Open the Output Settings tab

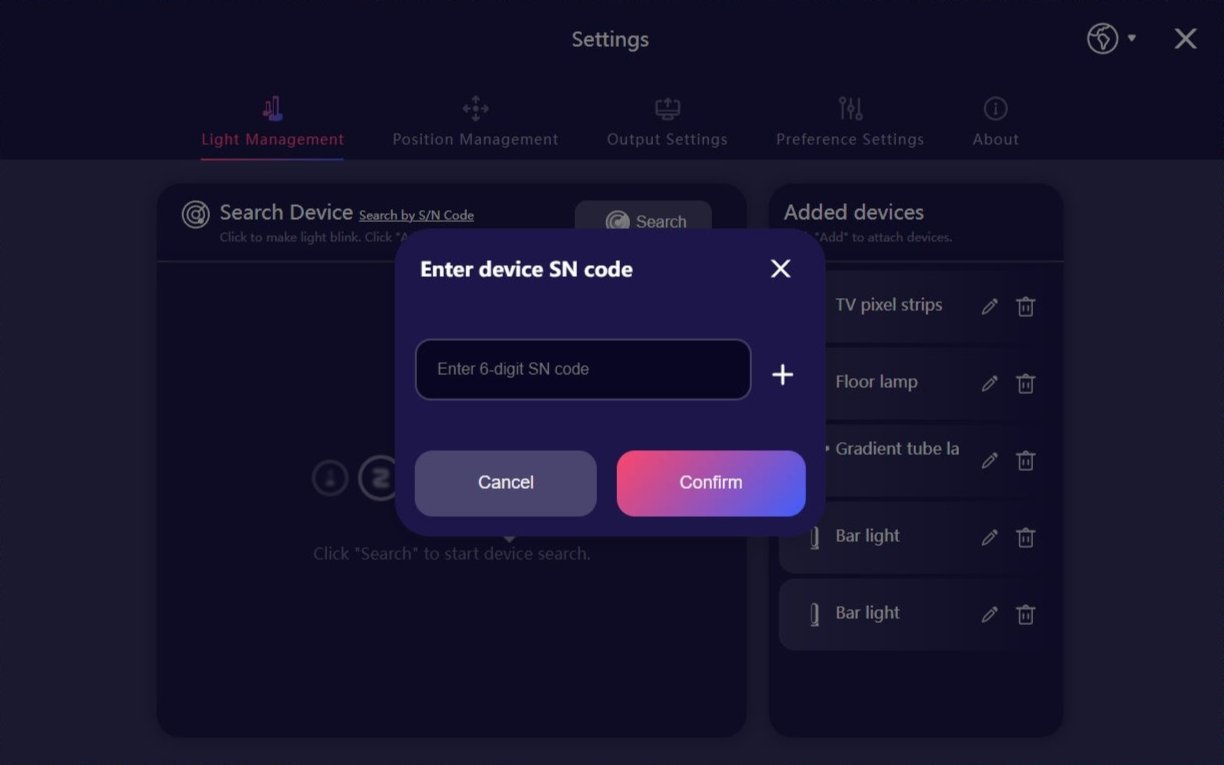pyautogui.click(x=667, y=122)
